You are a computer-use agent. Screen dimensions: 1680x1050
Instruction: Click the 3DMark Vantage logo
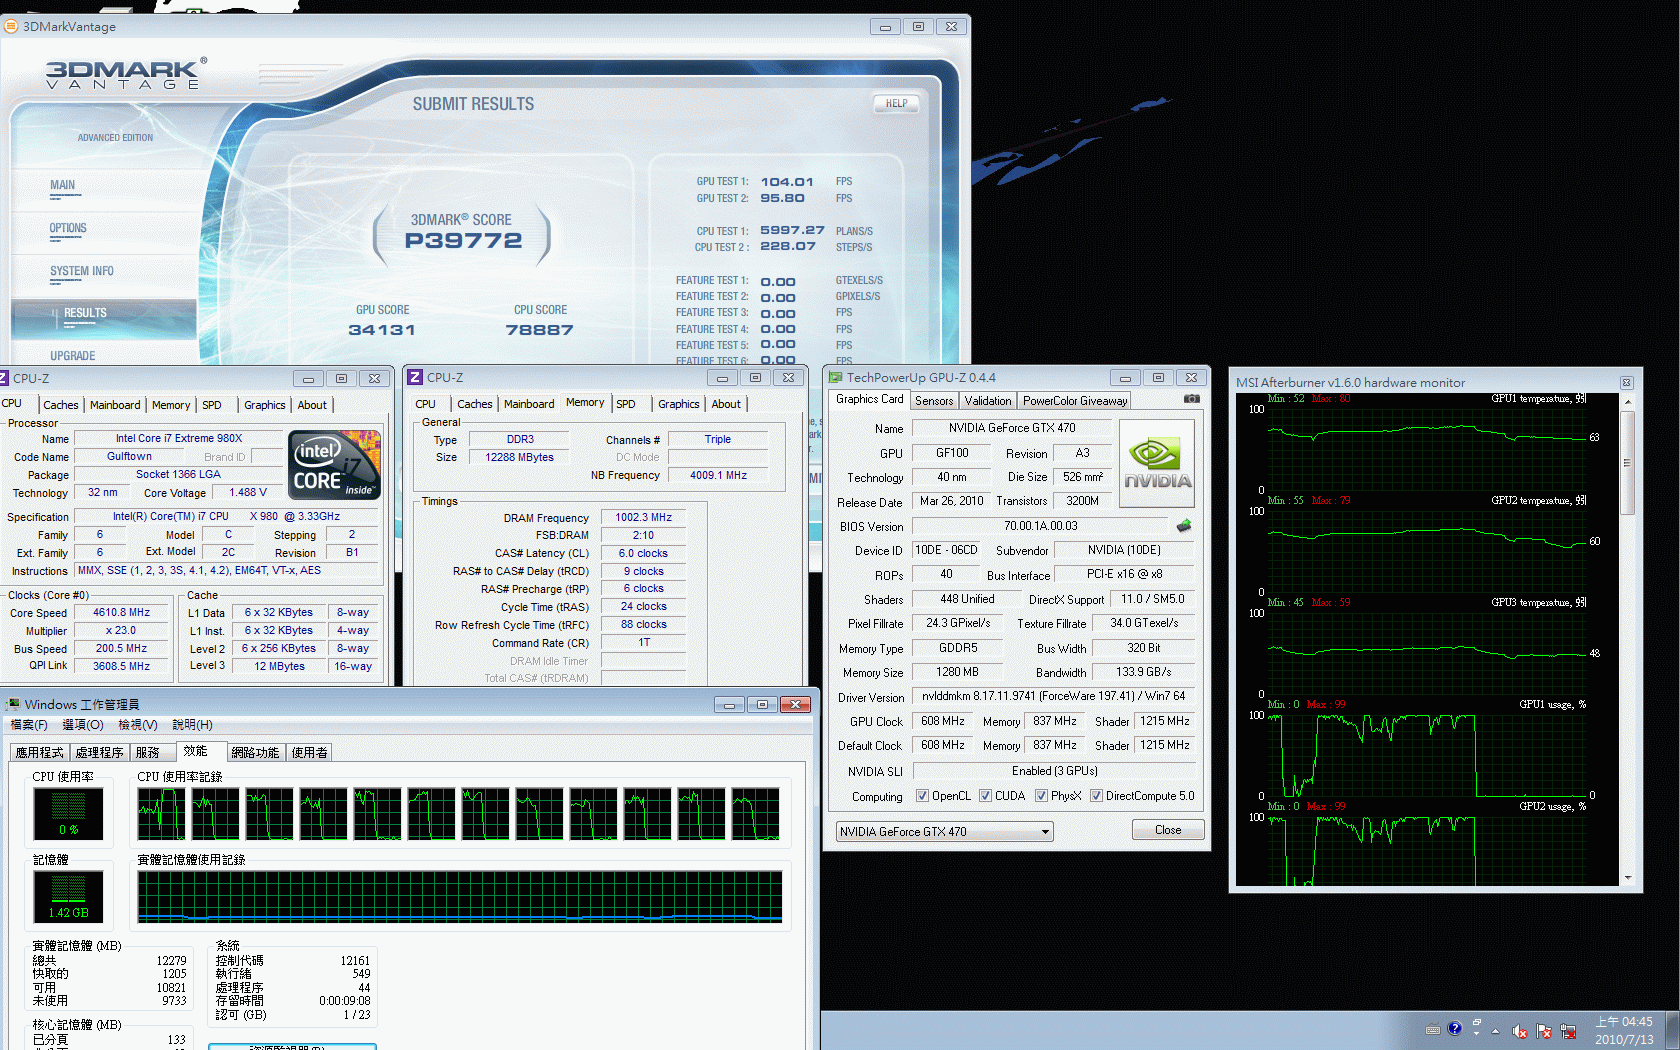126,74
